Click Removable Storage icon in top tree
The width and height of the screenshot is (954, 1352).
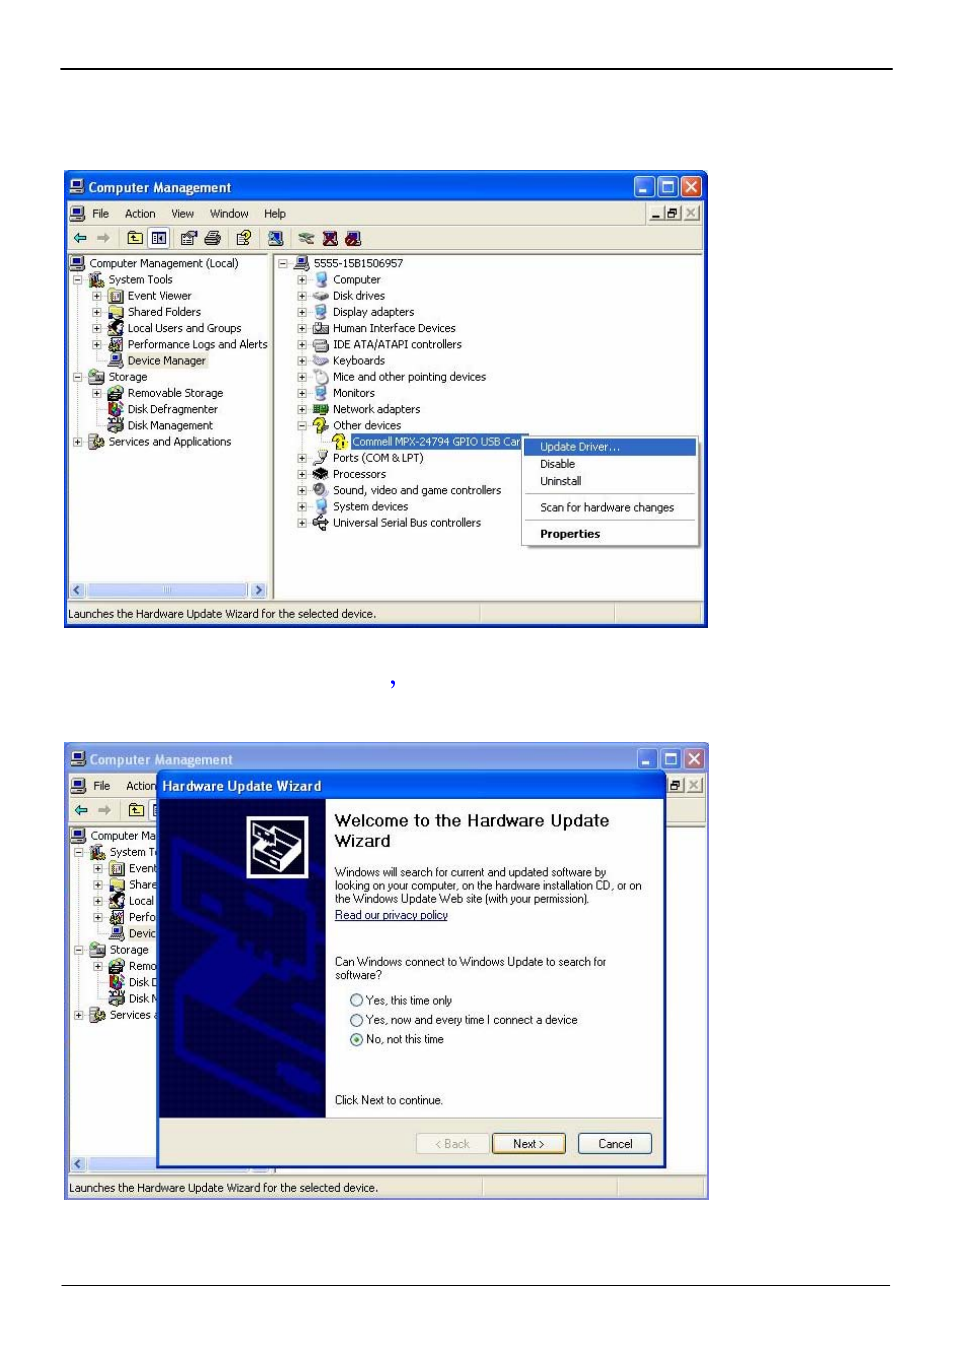click(x=116, y=393)
